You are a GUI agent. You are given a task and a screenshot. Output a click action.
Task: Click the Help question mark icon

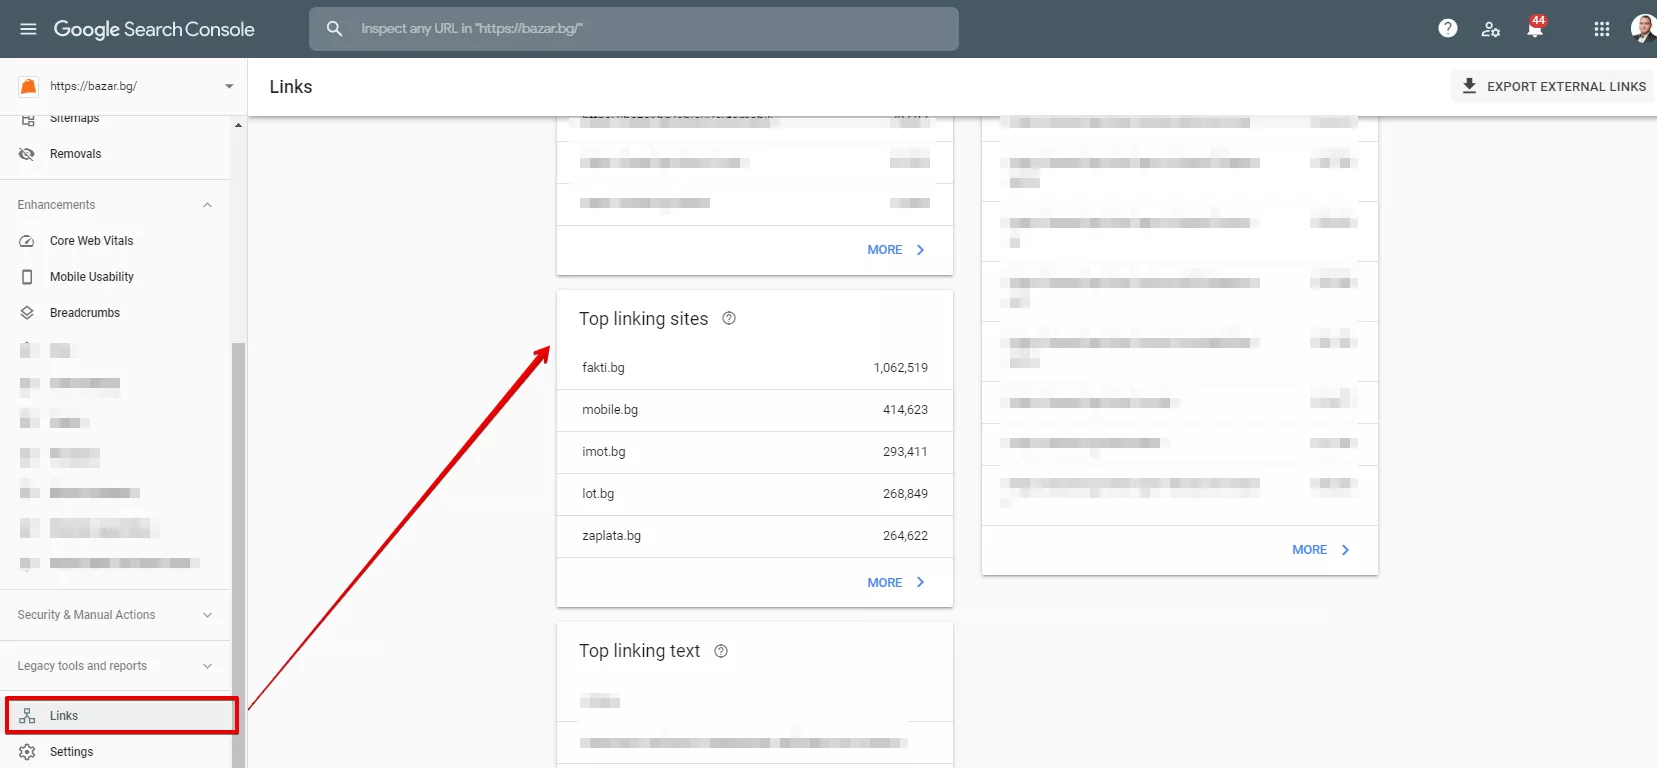click(x=1447, y=29)
